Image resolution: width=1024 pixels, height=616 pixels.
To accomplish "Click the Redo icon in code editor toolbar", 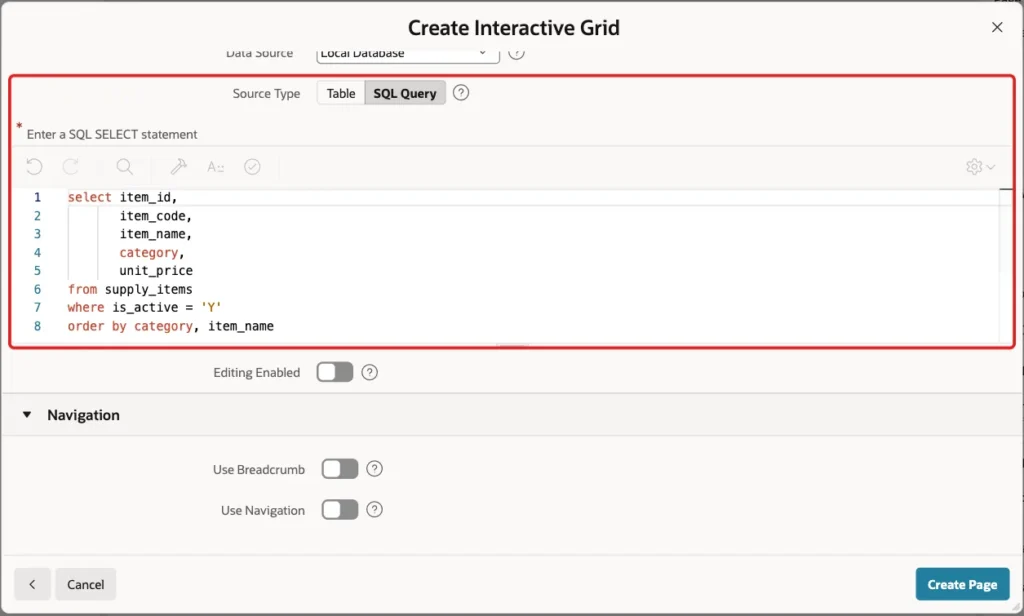I will (x=71, y=167).
